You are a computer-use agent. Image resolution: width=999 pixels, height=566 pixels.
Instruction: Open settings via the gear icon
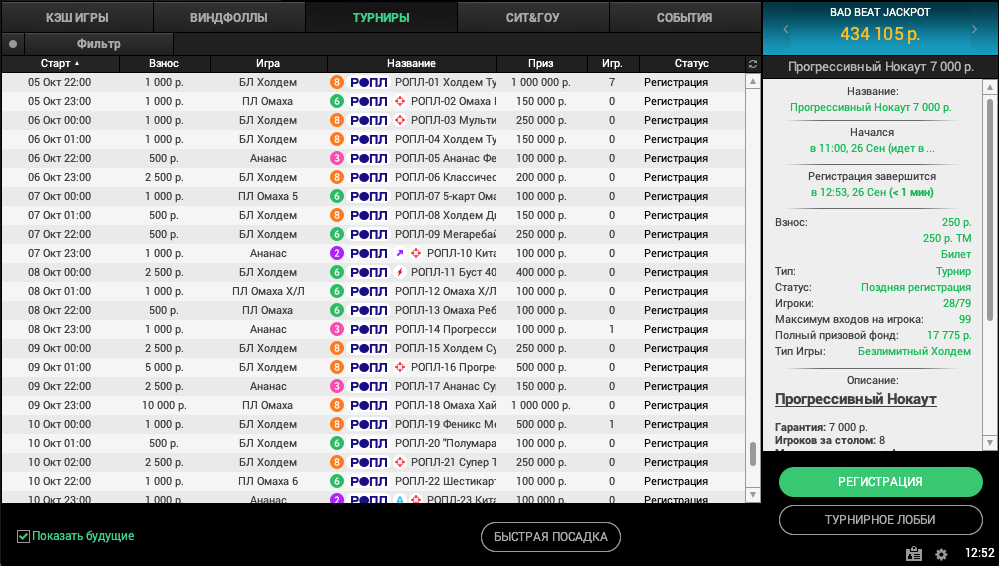941,554
